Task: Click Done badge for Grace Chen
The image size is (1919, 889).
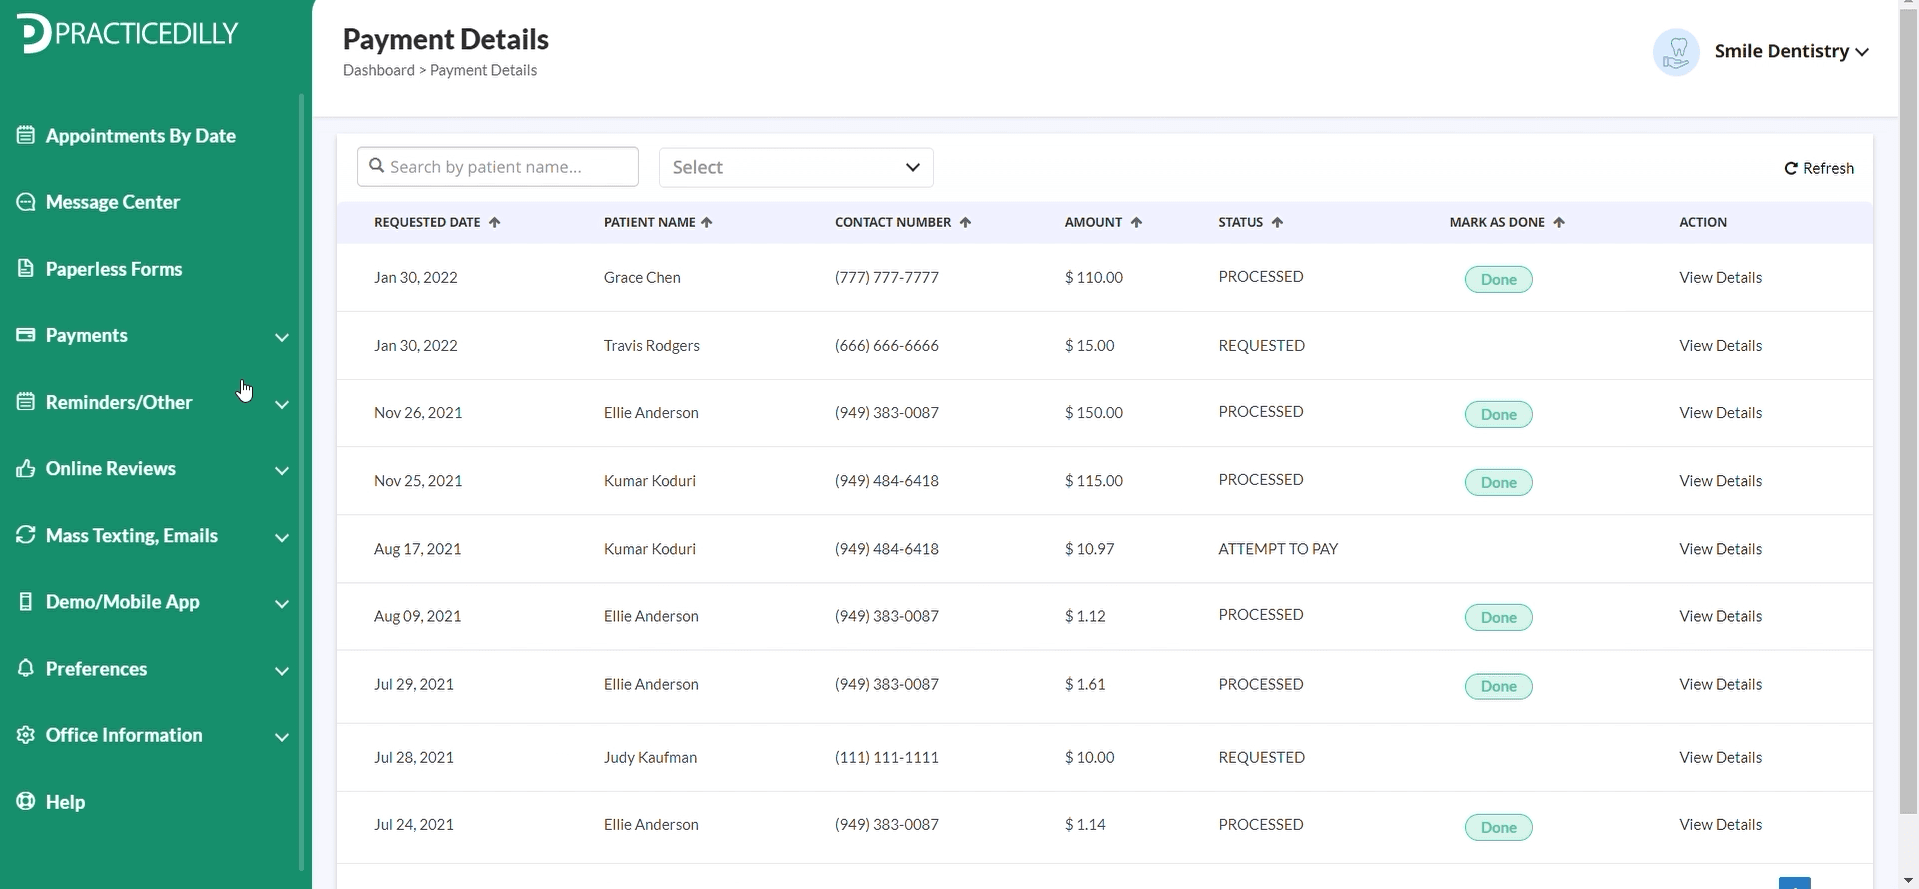Action: tap(1498, 279)
